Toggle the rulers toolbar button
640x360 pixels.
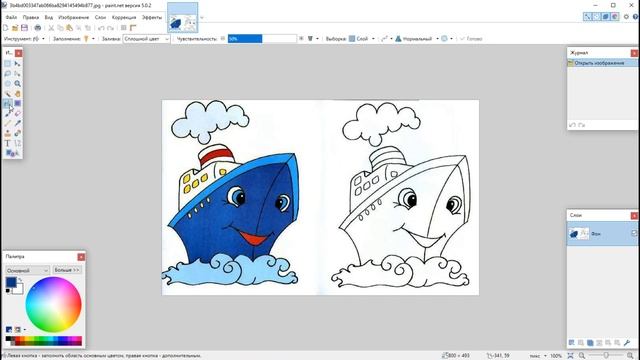pyautogui.click(x=133, y=28)
